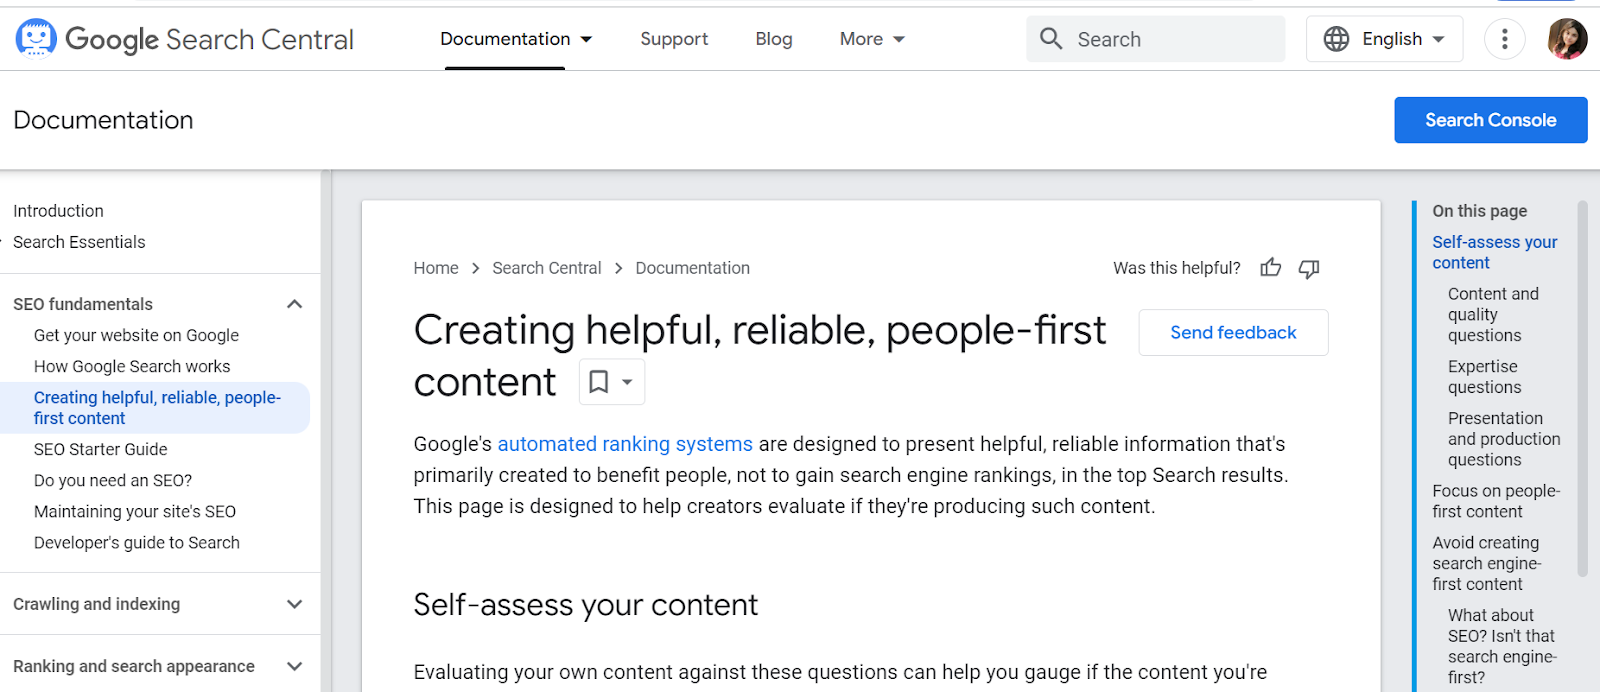Viewport: 1600px width, 692px height.
Task: Jump to Presentation and production questions
Action: pyautogui.click(x=1504, y=439)
